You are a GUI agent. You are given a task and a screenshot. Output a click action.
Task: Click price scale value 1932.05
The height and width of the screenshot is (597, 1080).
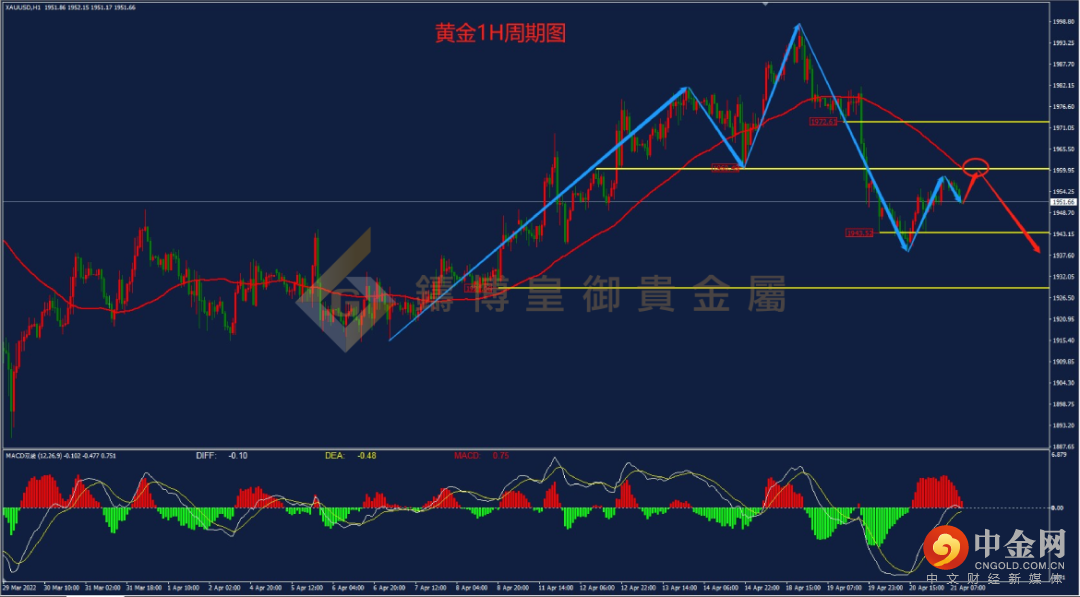1065,277
